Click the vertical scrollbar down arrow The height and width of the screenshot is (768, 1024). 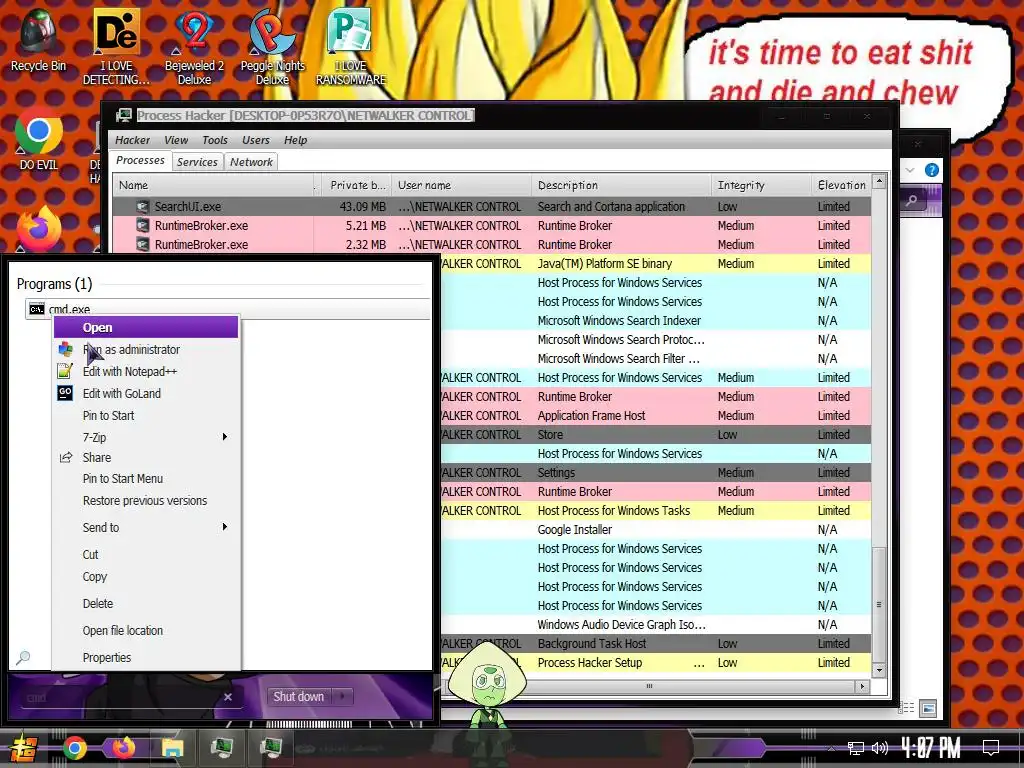pyautogui.click(x=879, y=670)
